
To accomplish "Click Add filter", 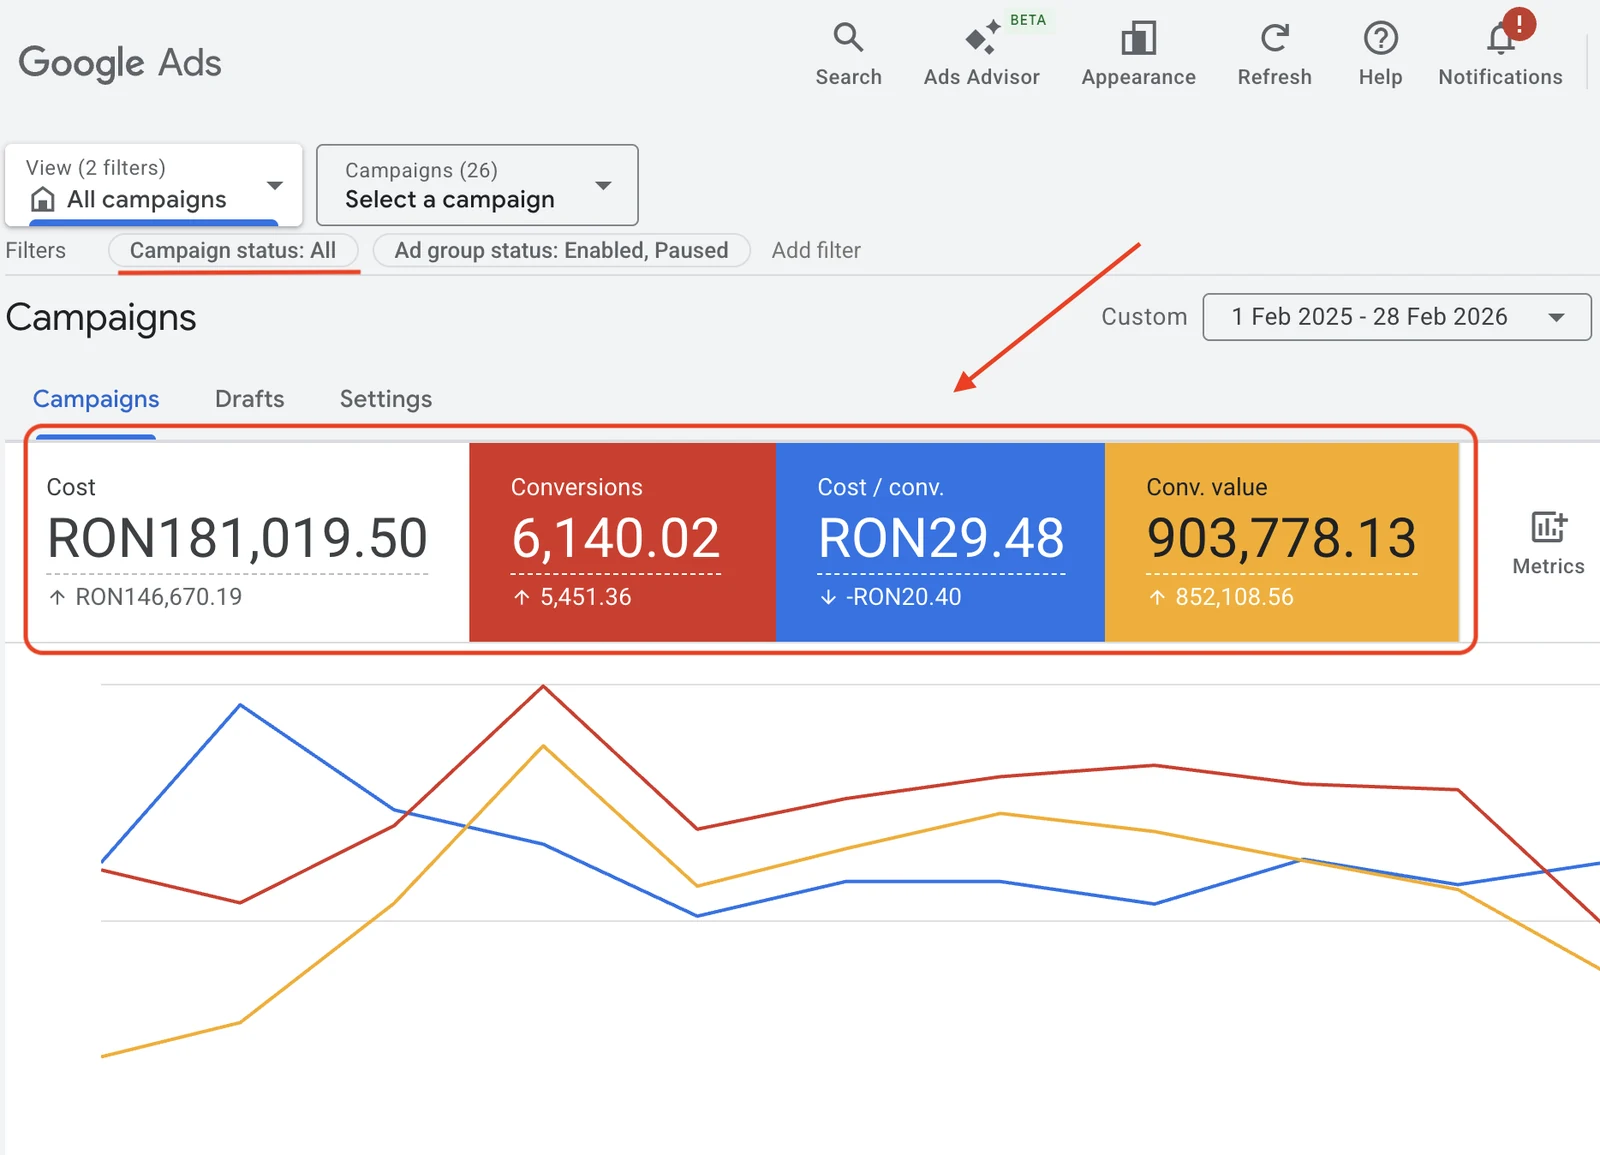I will click(x=816, y=250).
